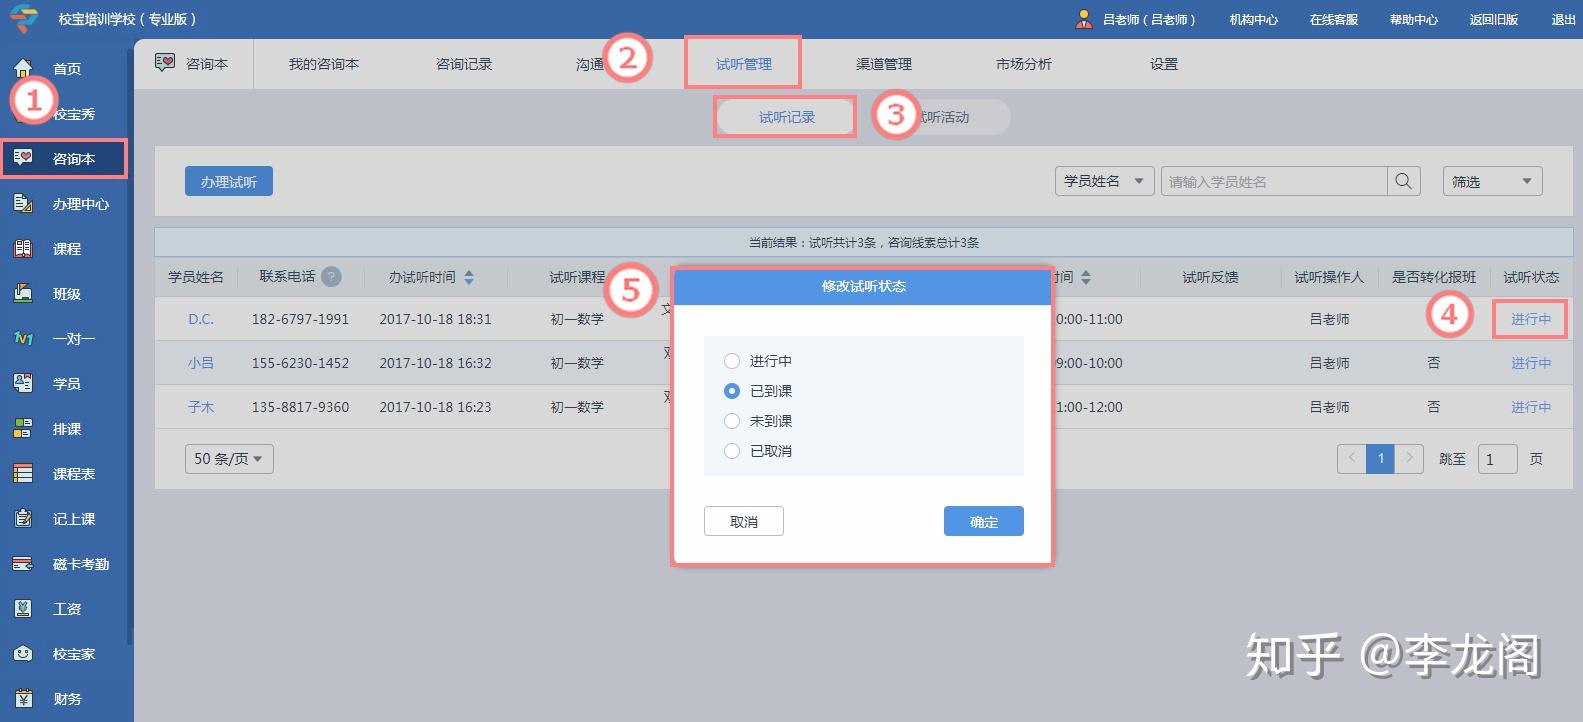Image resolution: width=1583 pixels, height=722 pixels.
Task: Sort by 办试听时间 using its sort arrows
Action: [x=469, y=277]
